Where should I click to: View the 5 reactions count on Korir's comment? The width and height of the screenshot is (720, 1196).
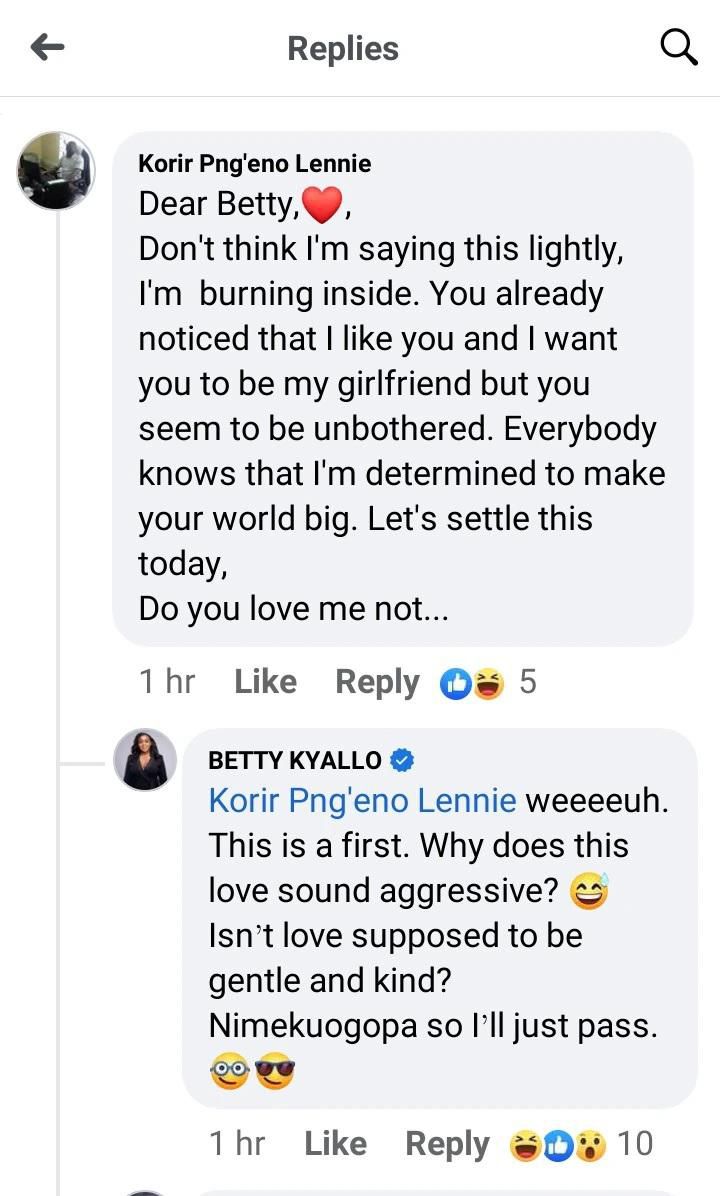(x=528, y=682)
